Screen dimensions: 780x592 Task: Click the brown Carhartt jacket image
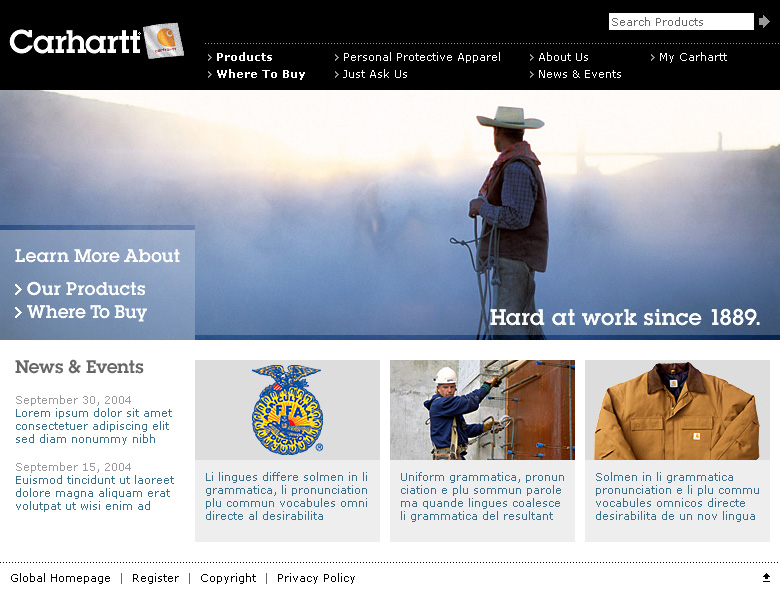(x=677, y=410)
